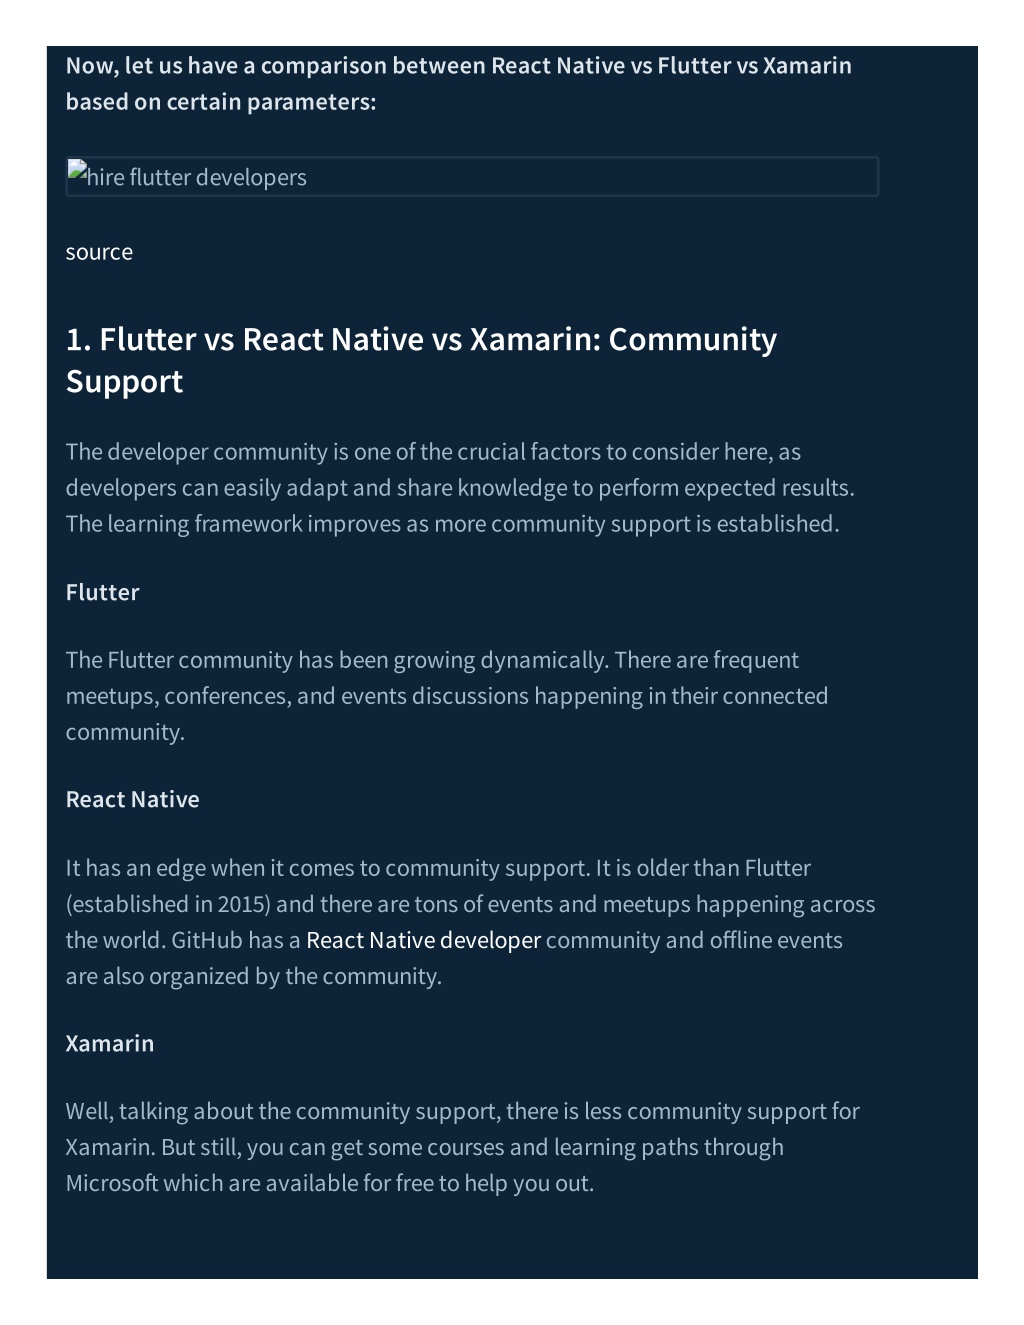Screen dimensions: 1024x1325
Task: Click the paragraph starting 'The Flutter community has been'
Action: (x=447, y=696)
